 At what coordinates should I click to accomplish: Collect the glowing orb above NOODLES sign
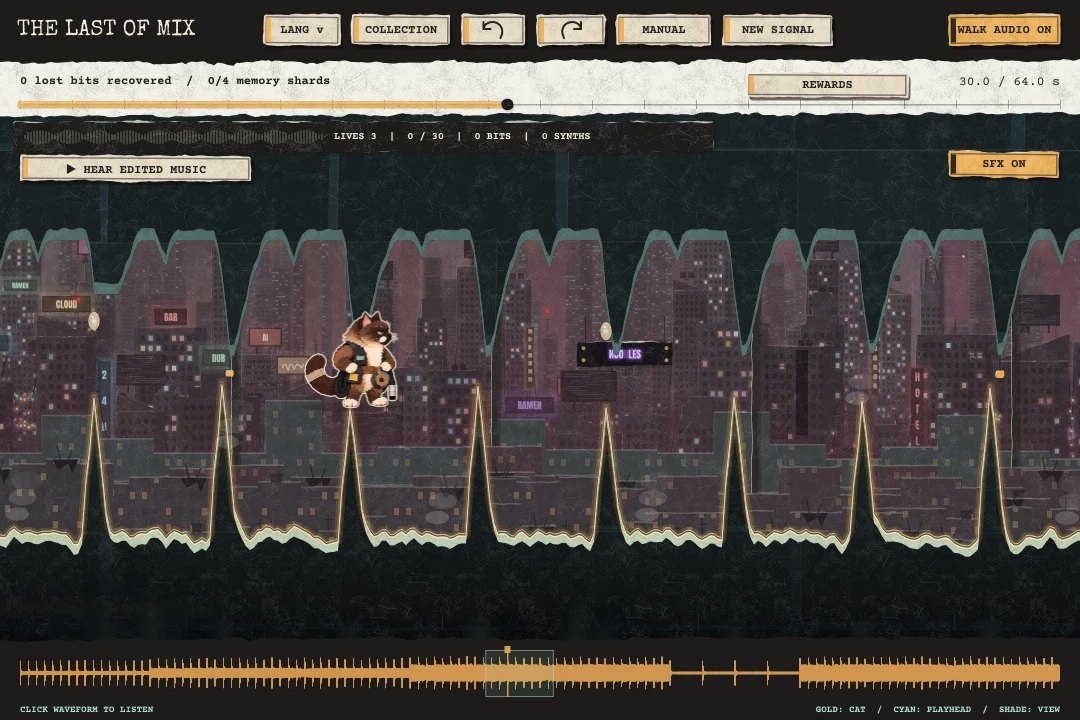(606, 331)
